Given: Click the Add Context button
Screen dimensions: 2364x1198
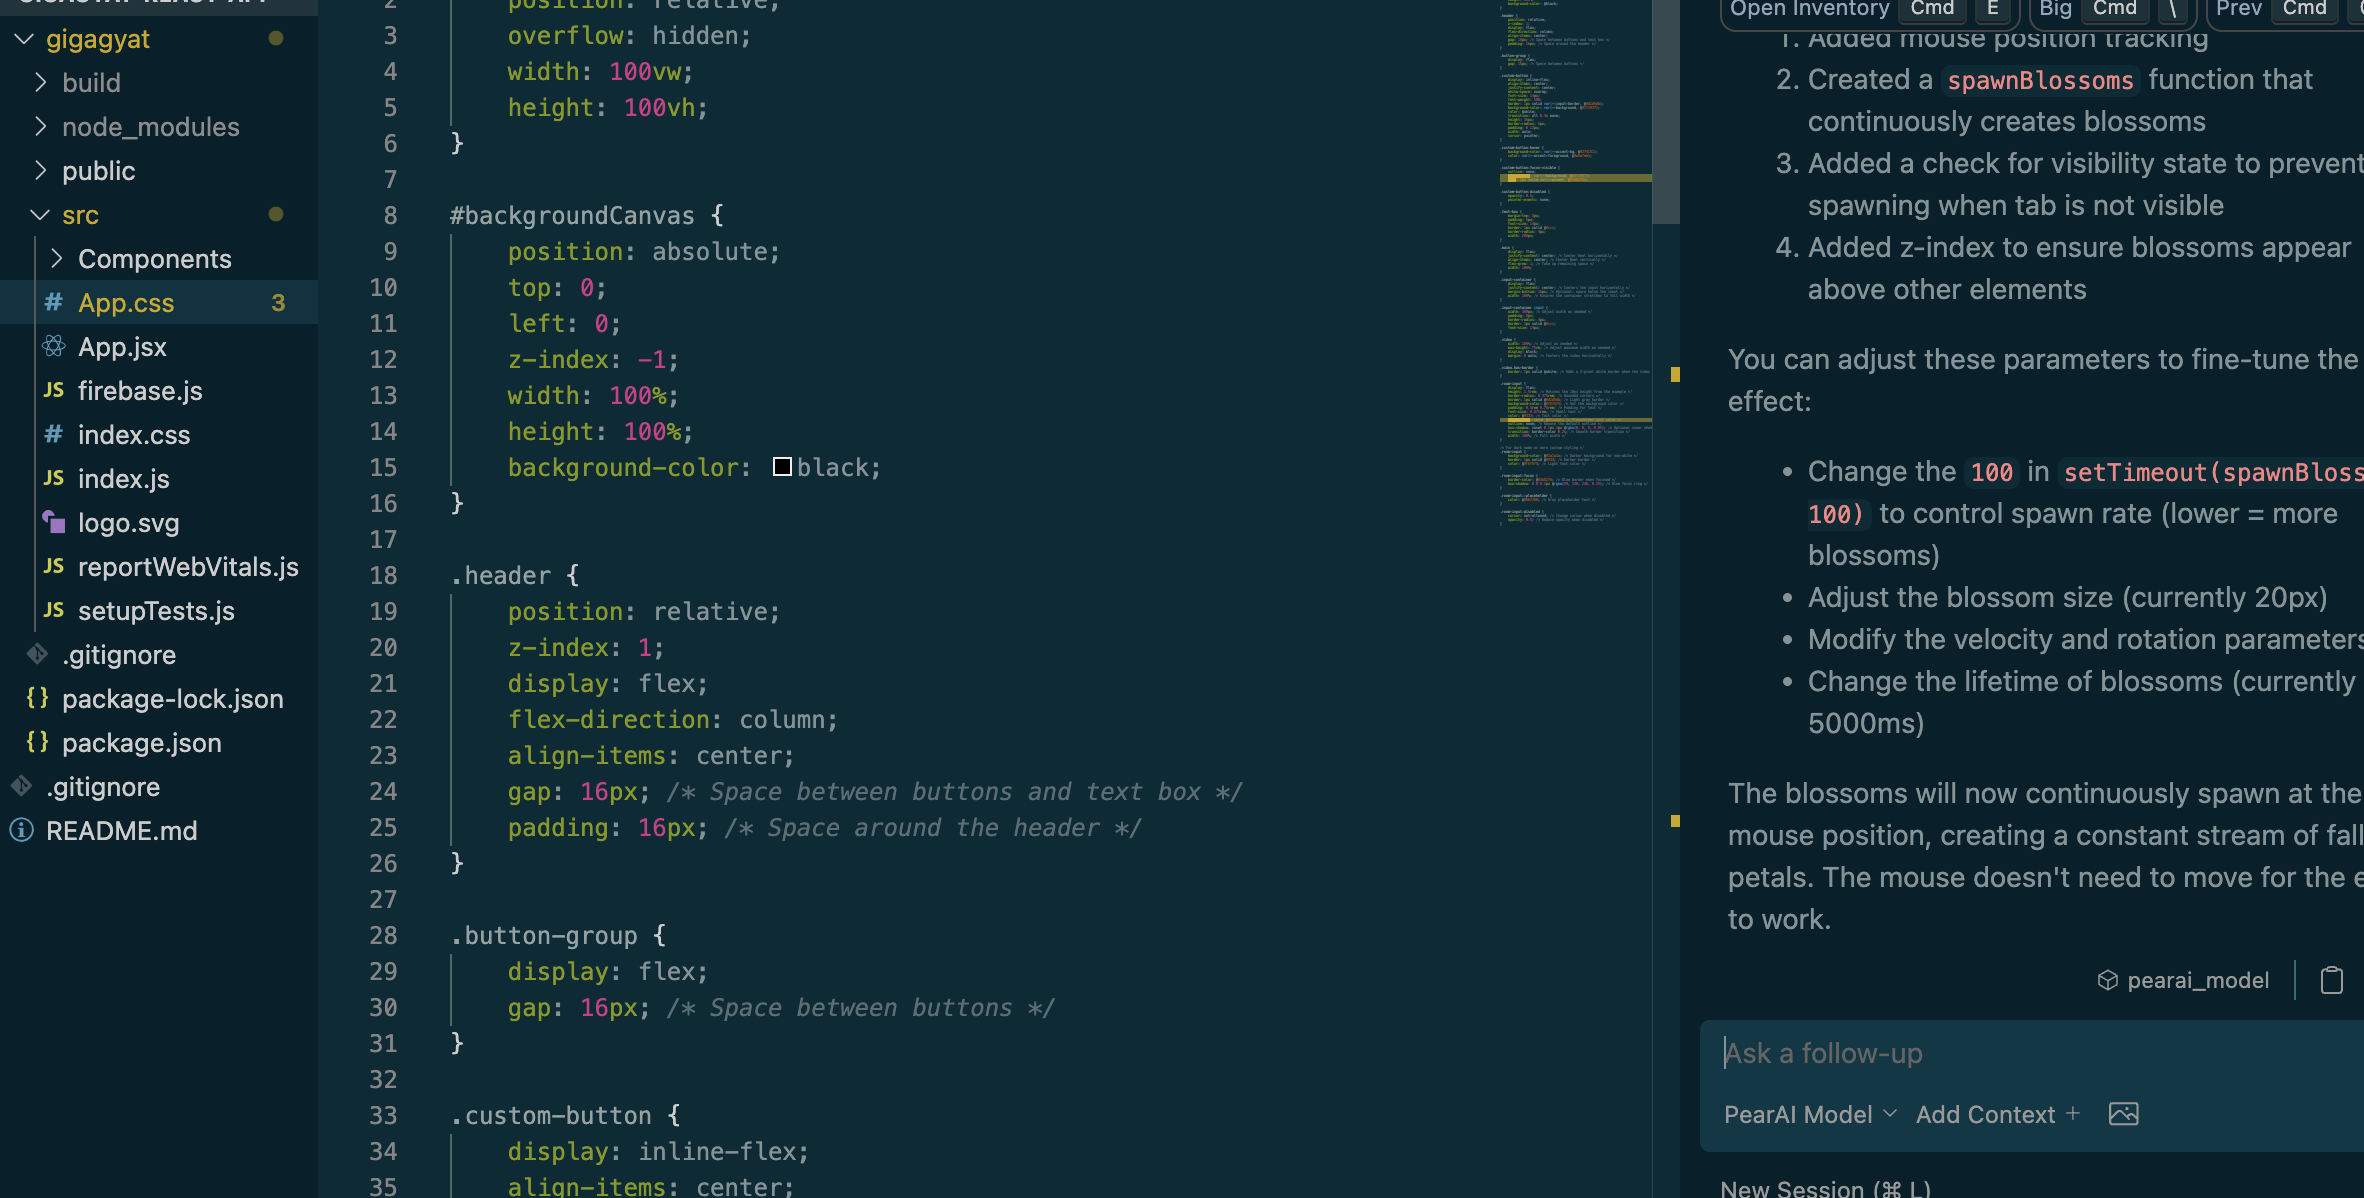Looking at the screenshot, I should [1997, 1114].
